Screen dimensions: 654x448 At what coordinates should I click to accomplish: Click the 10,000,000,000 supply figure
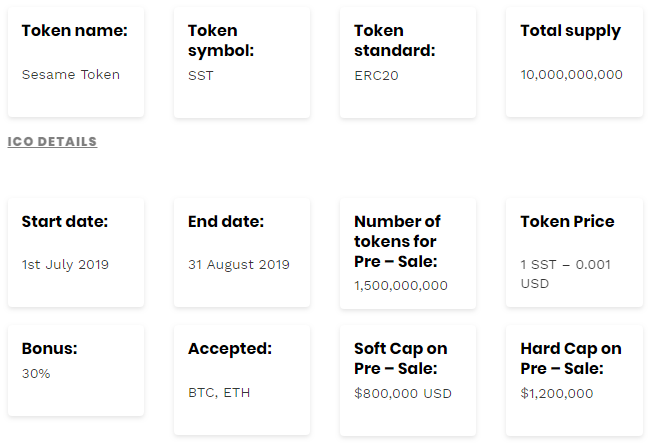pos(571,74)
